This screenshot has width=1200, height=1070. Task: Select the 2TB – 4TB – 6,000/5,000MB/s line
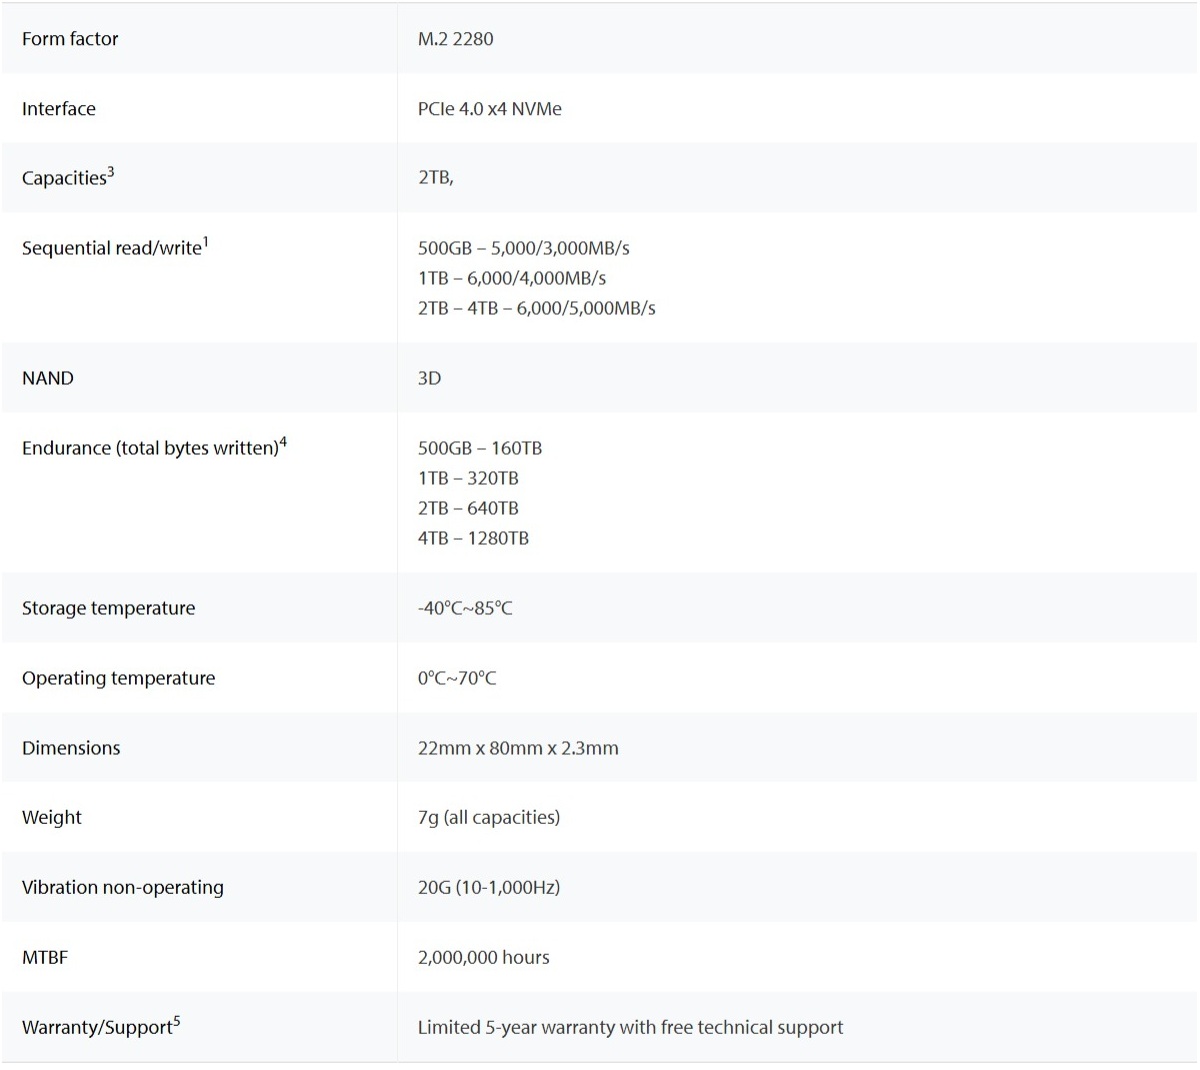click(536, 308)
